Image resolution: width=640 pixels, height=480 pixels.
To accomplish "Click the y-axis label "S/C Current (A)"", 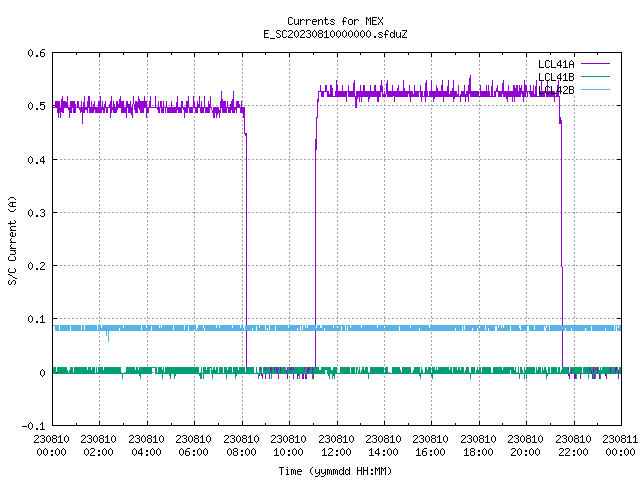I will pyautogui.click(x=13, y=240).
